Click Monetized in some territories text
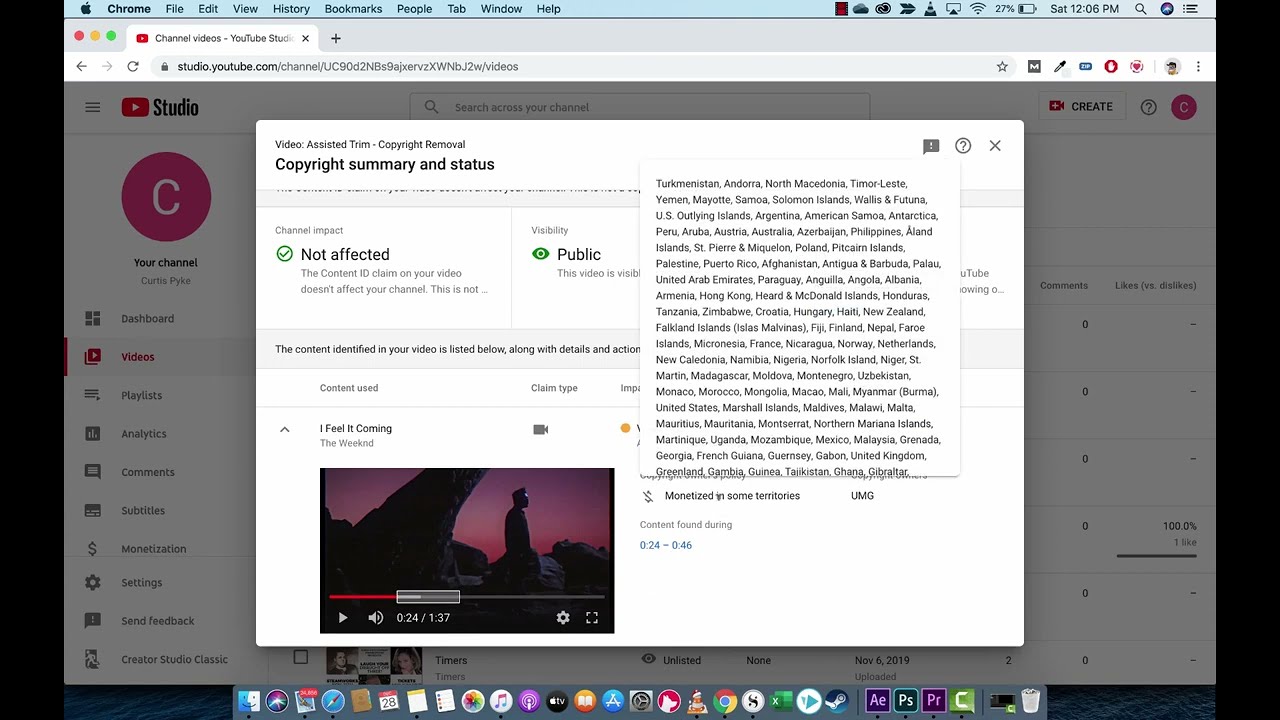This screenshot has width=1280, height=720. click(732, 496)
